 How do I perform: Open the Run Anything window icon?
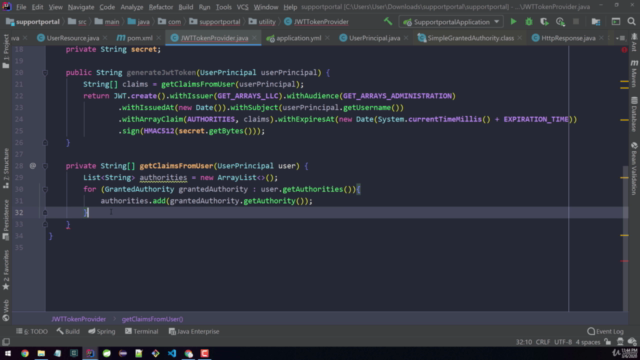[616, 22]
